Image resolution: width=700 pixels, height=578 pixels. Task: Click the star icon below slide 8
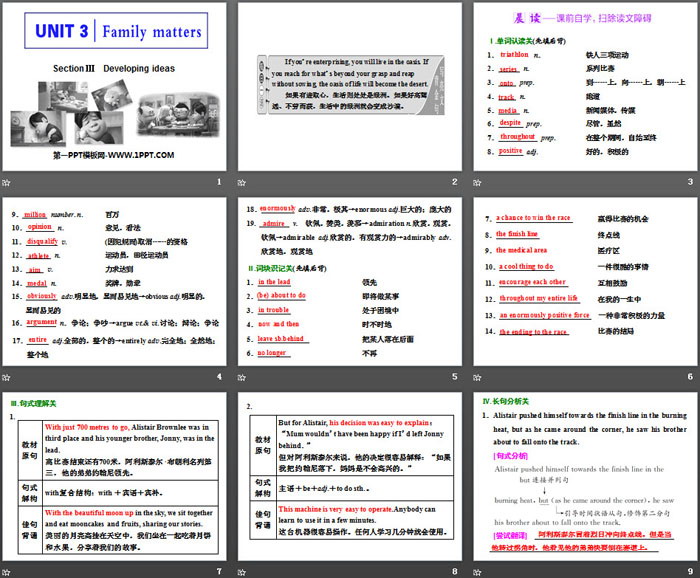point(243,571)
